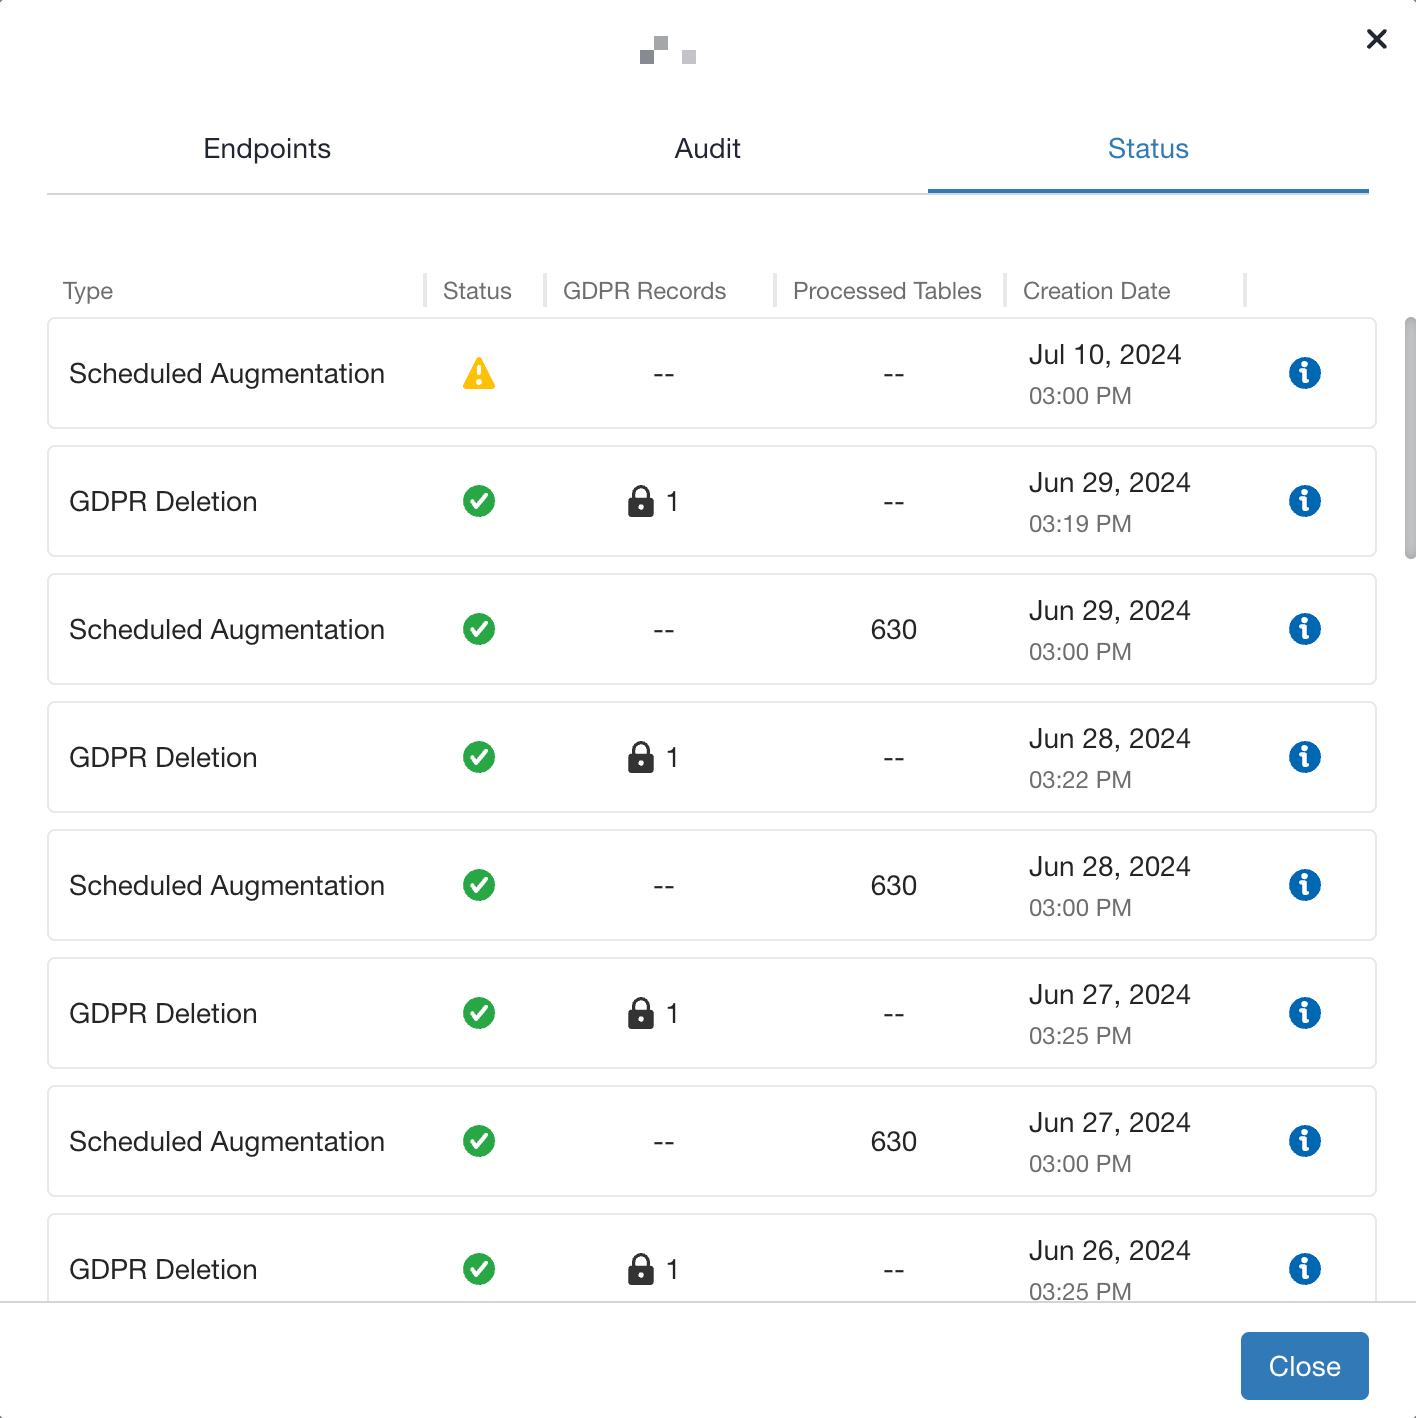This screenshot has height=1418, width=1416.
Task: Click the lock icon on Jun 29 GDPR Deletion
Action: click(640, 501)
